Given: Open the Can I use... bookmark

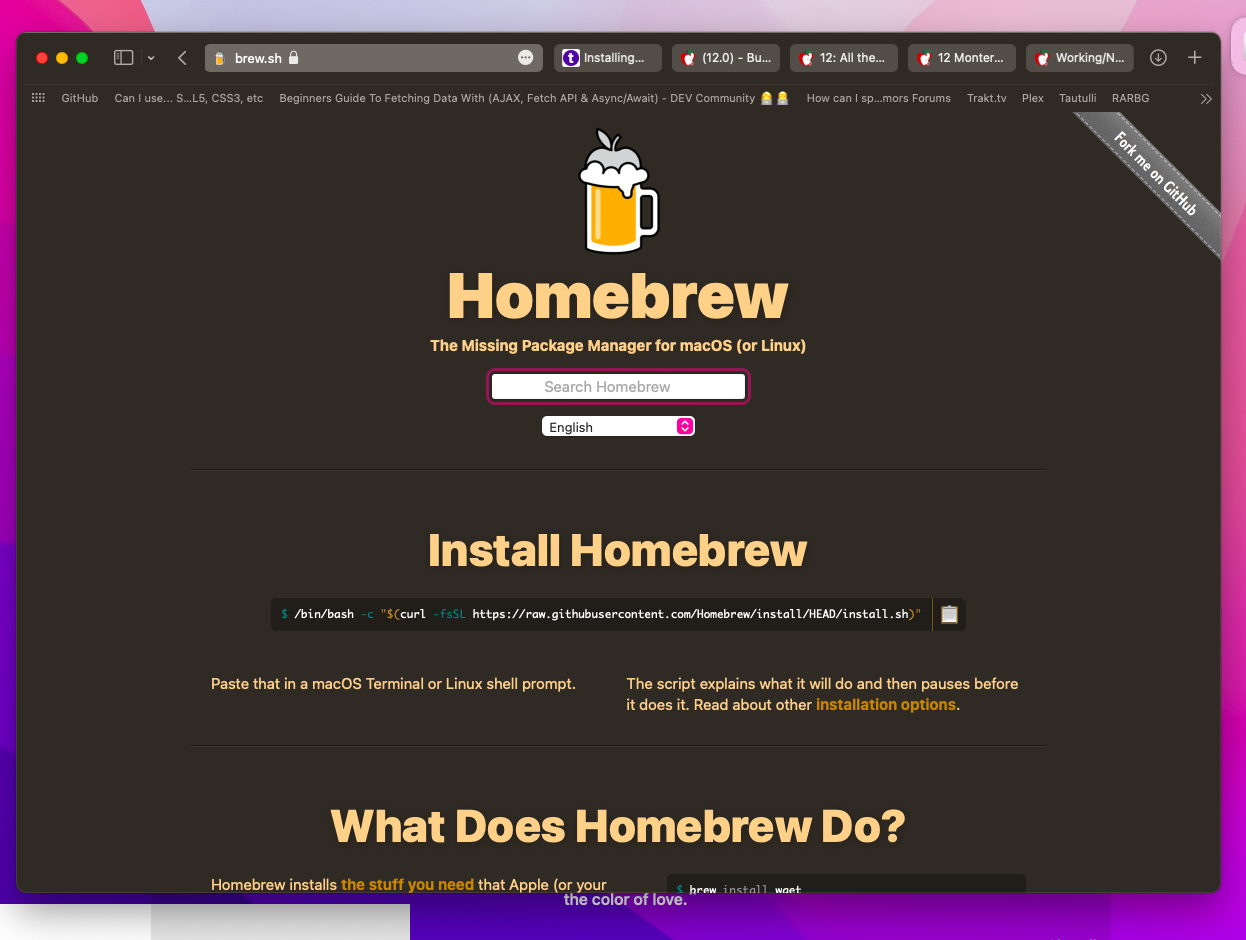Looking at the screenshot, I should [x=189, y=98].
